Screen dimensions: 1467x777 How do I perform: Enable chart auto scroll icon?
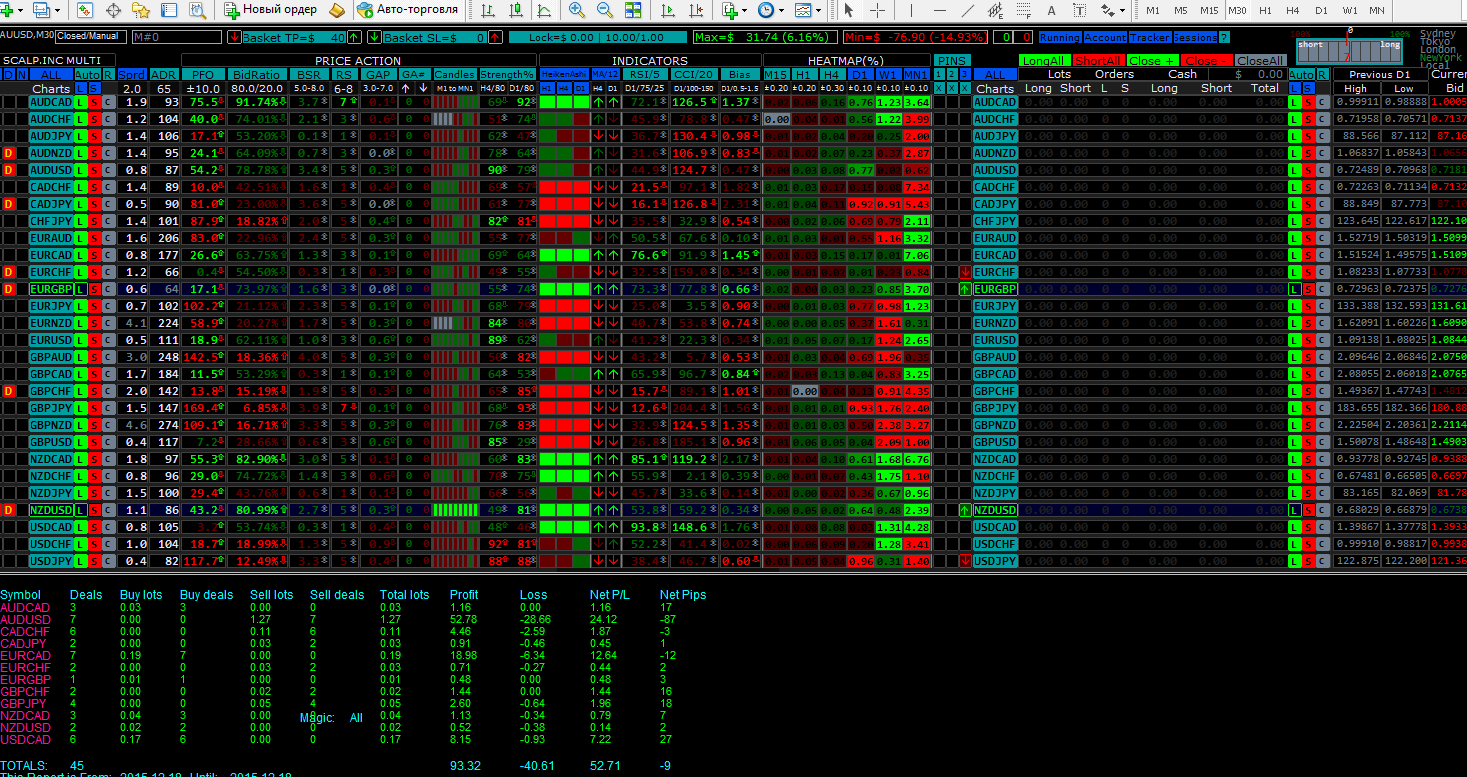(x=667, y=10)
